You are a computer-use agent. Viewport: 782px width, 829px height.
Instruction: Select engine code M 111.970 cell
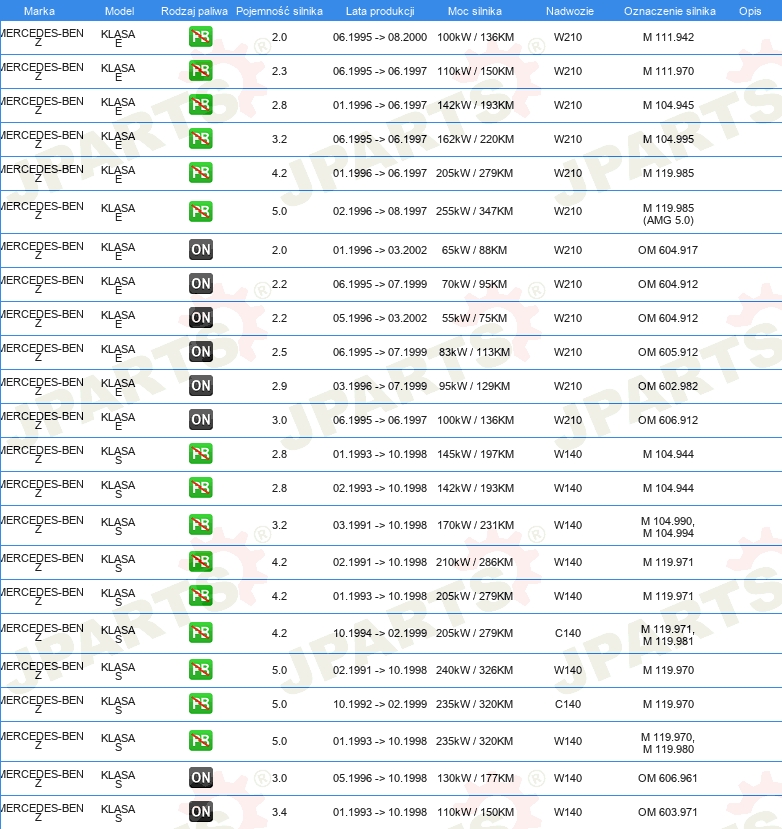[x=668, y=71]
